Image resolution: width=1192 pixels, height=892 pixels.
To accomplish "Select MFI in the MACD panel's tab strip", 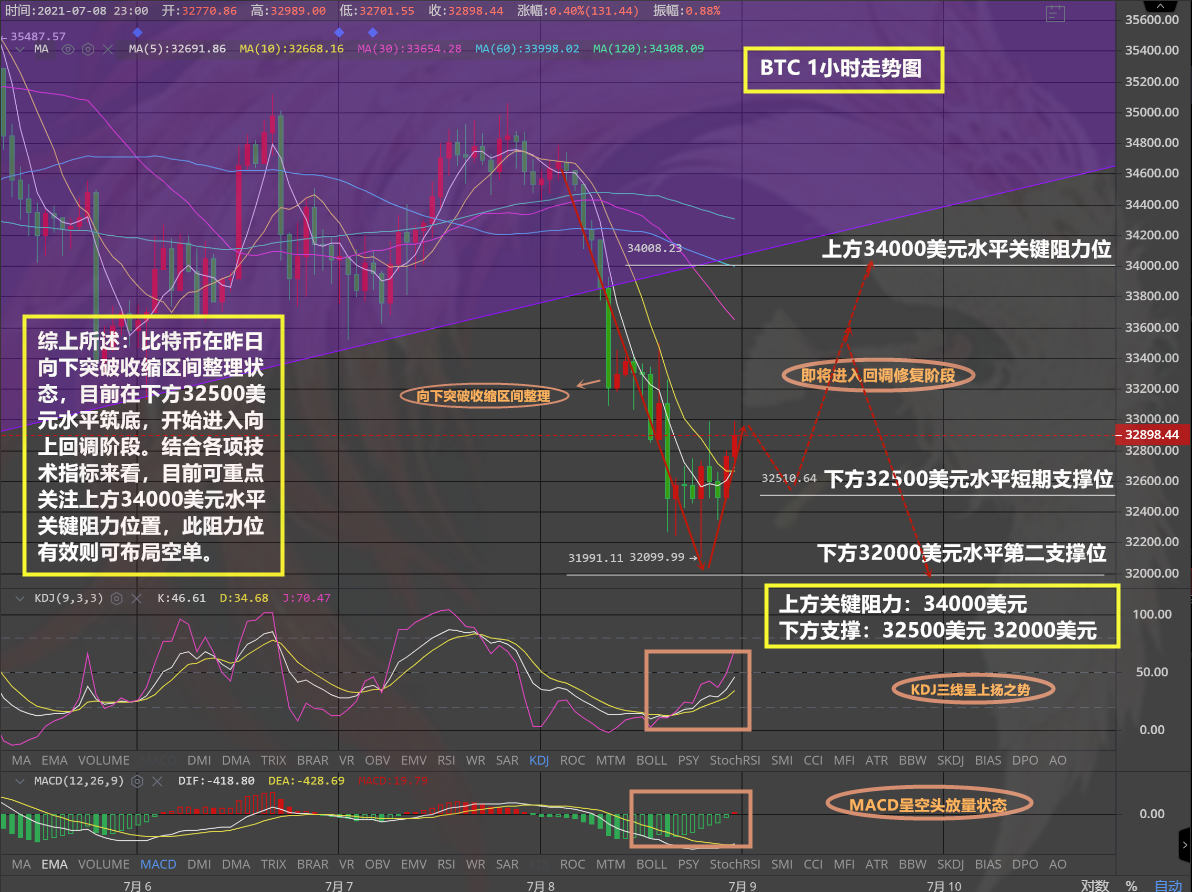I will click(x=845, y=865).
